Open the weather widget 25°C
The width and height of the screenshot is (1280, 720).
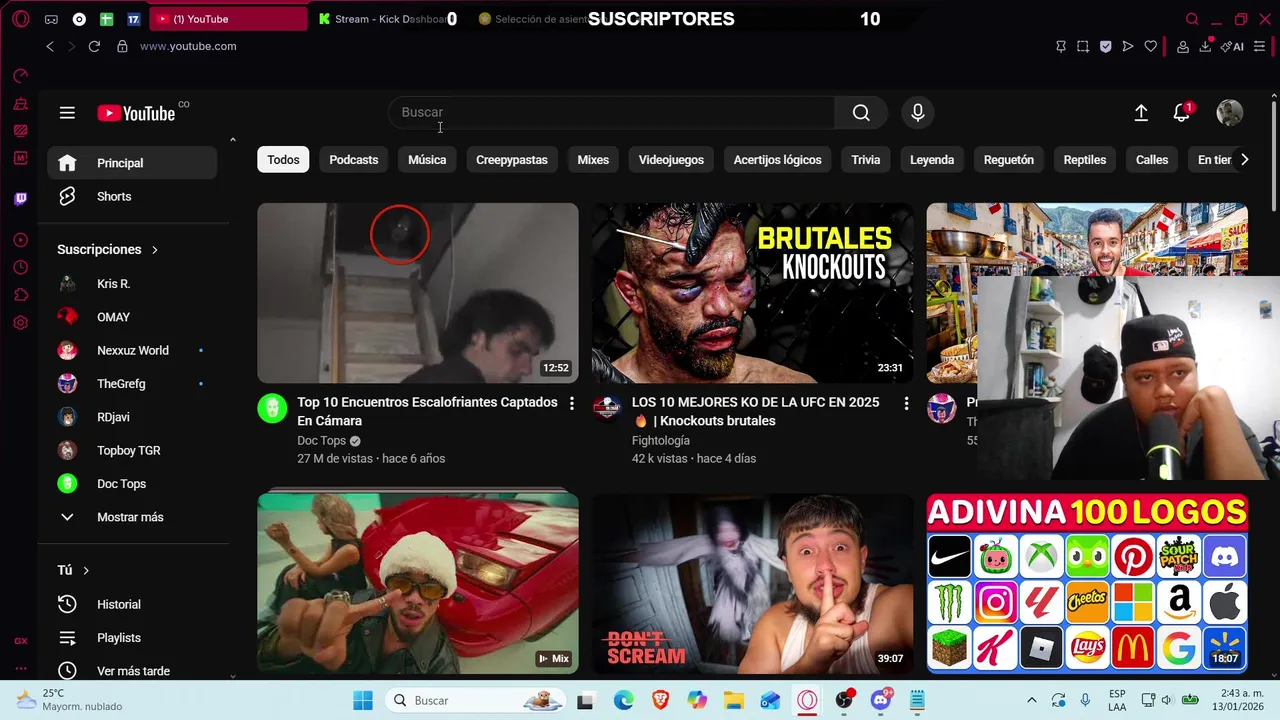(70, 700)
